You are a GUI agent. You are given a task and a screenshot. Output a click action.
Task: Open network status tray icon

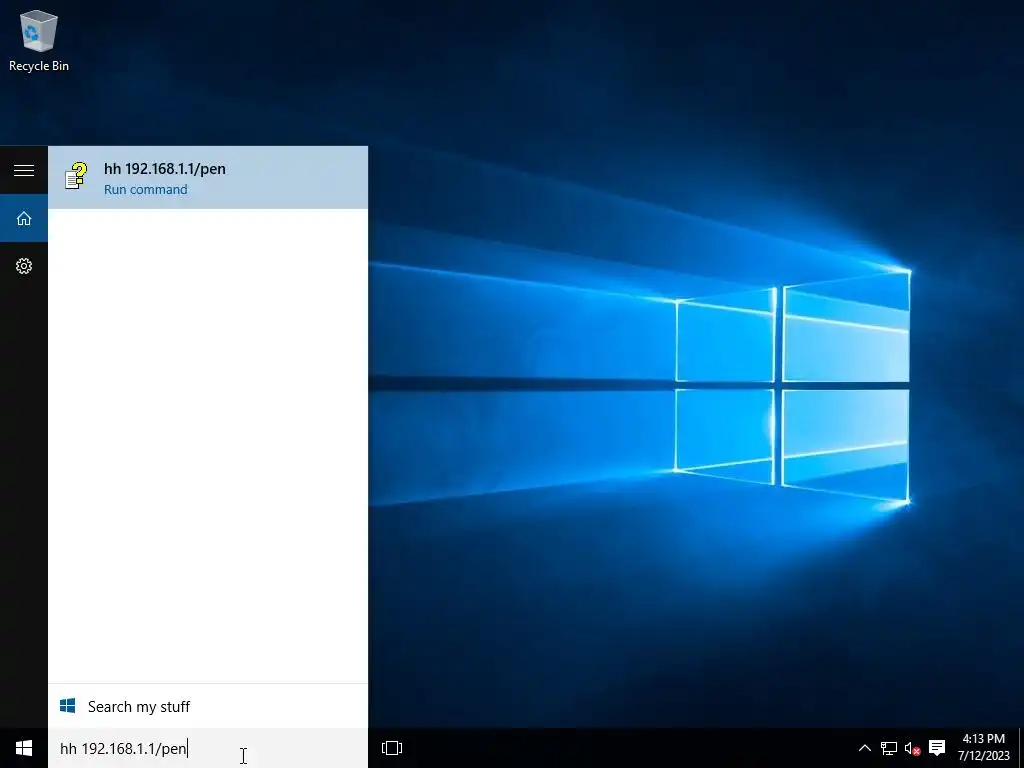pos(888,748)
